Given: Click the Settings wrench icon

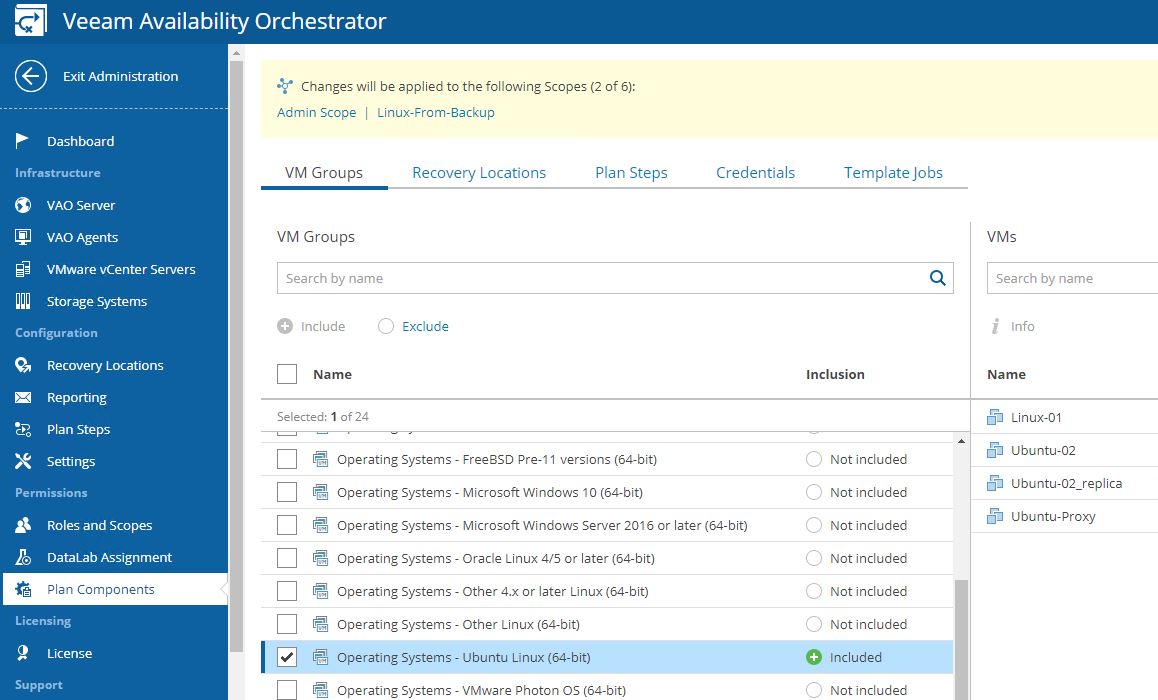Looking at the screenshot, I should coord(23,461).
